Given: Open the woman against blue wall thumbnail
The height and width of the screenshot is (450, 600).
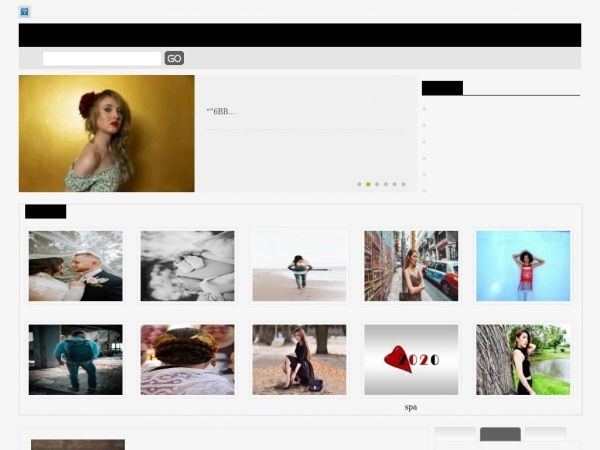Looking at the screenshot, I should pos(523,266).
